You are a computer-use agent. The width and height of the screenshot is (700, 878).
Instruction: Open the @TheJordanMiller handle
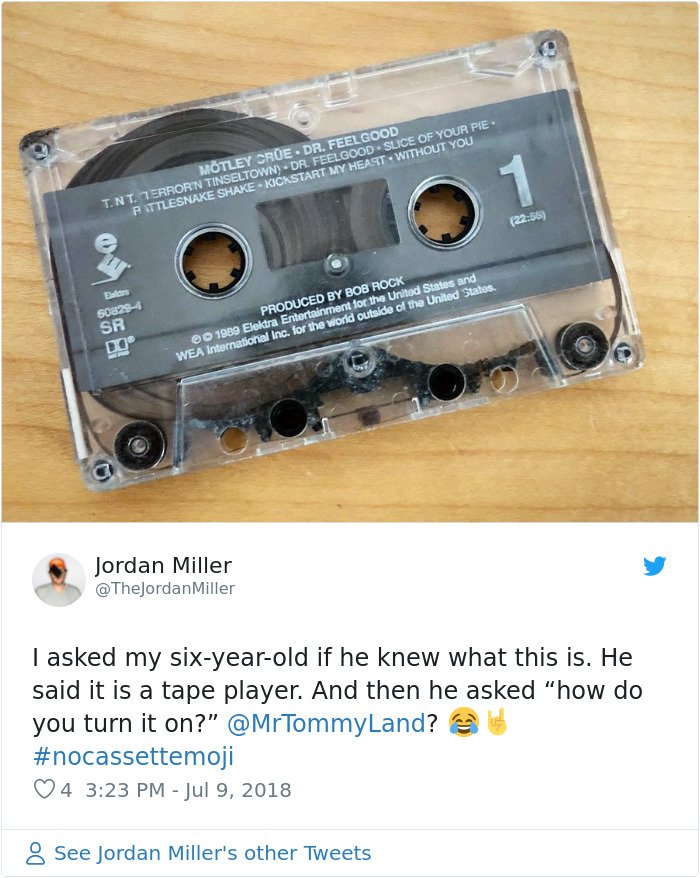[165, 589]
